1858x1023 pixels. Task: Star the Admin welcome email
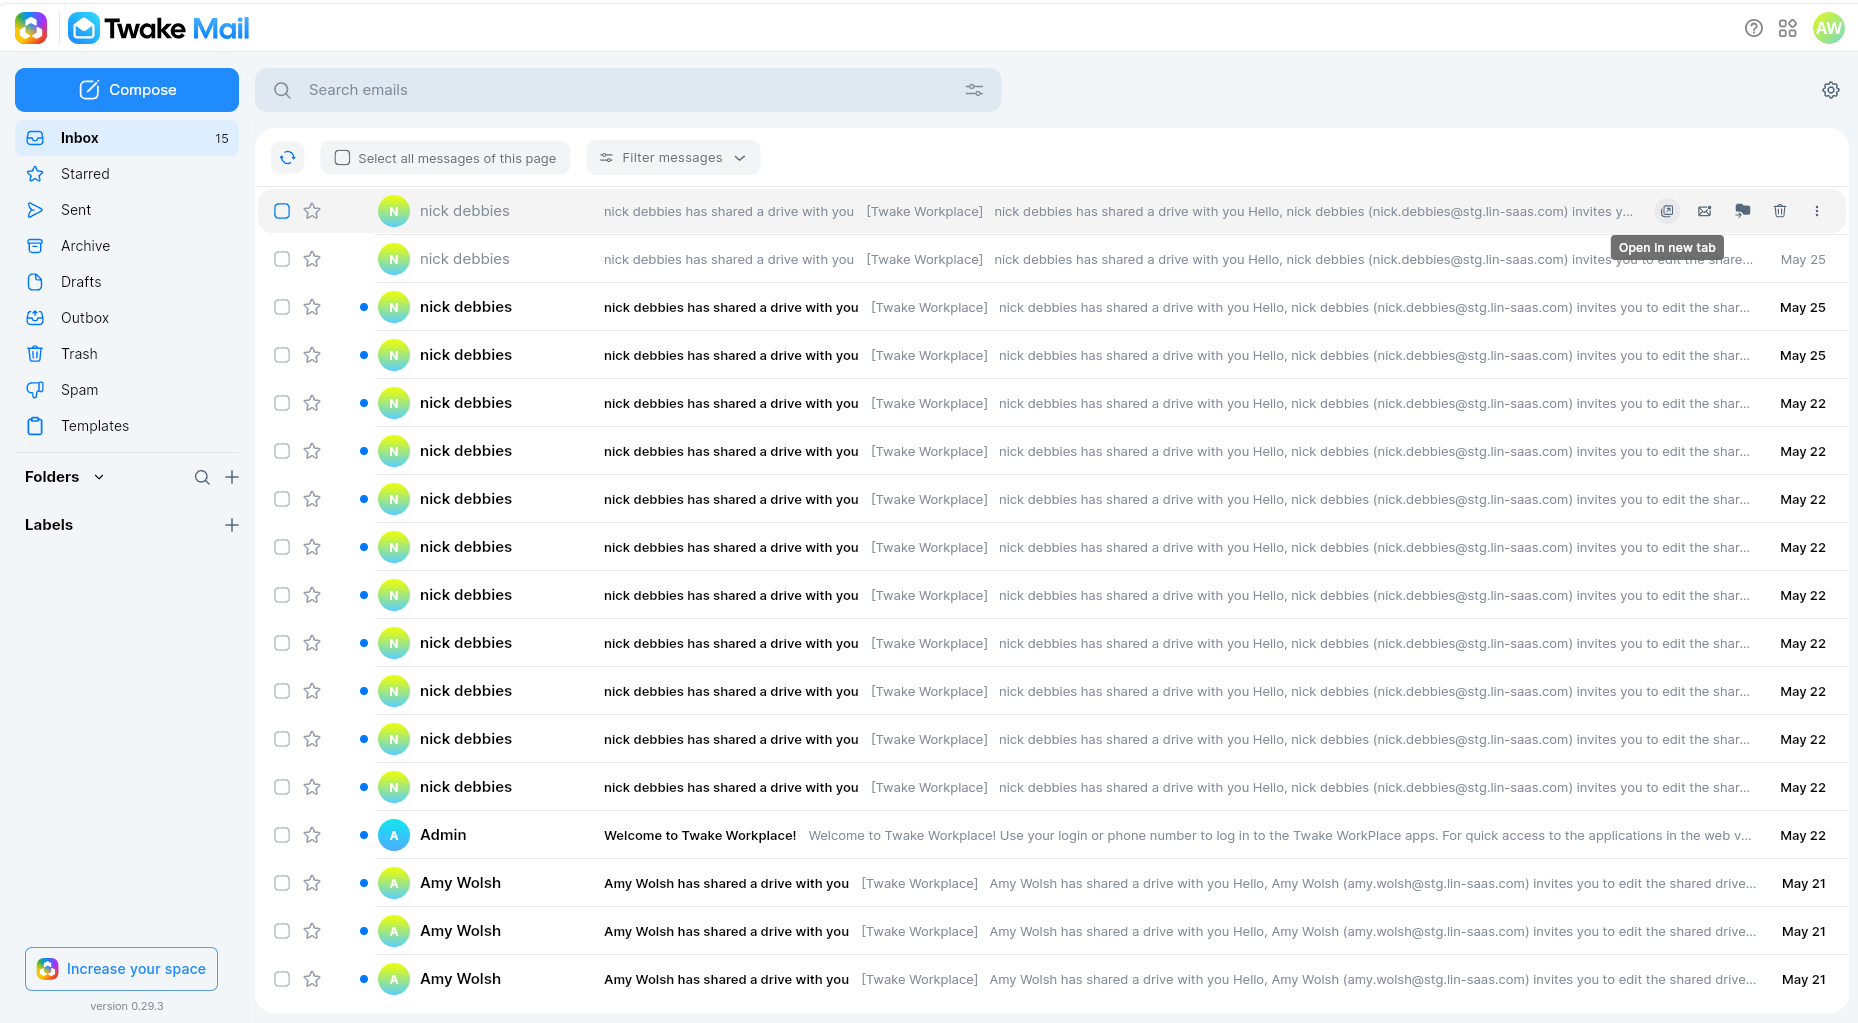click(312, 835)
